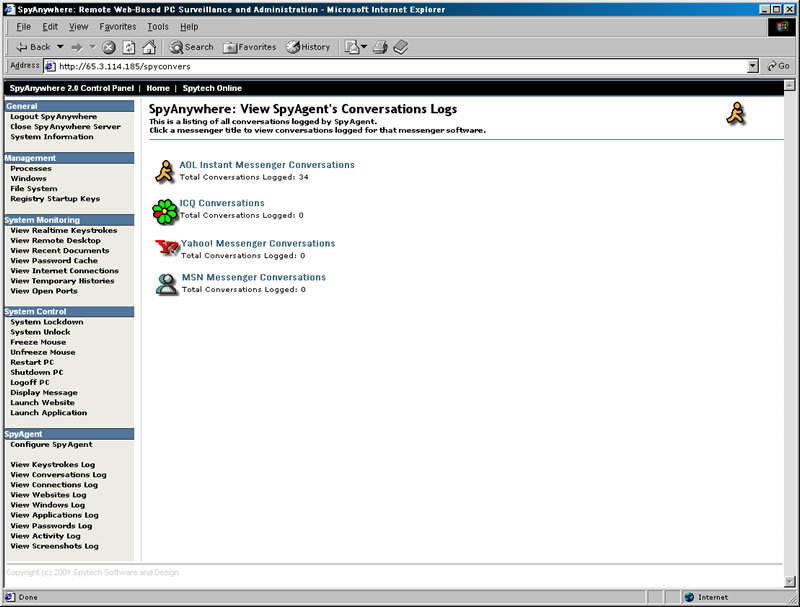Click Restart PC
This screenshot has width=800, height=607.
(32, 362)
